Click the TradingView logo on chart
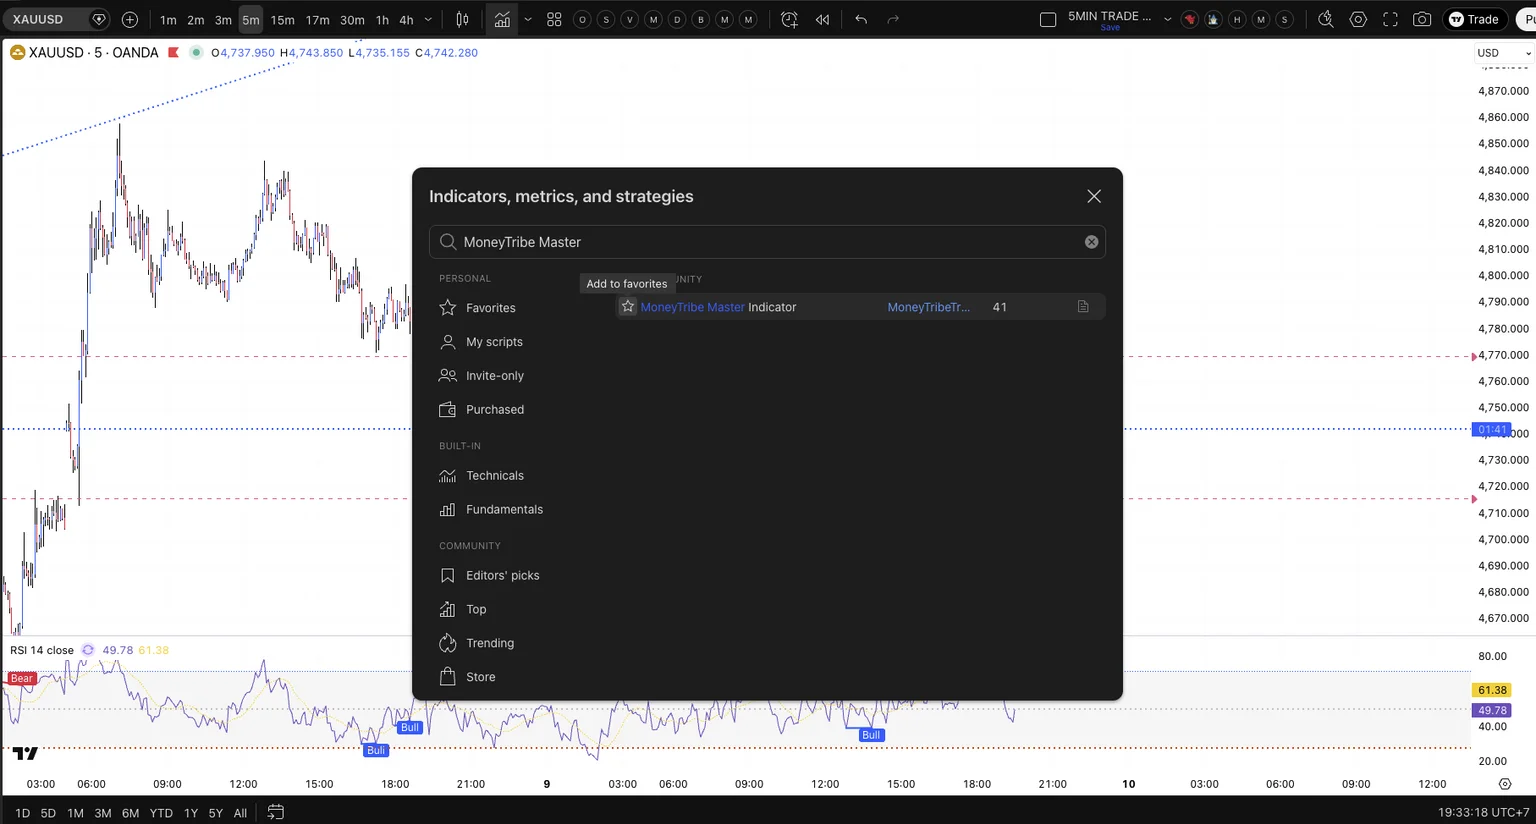 click(x=25, y=753)
